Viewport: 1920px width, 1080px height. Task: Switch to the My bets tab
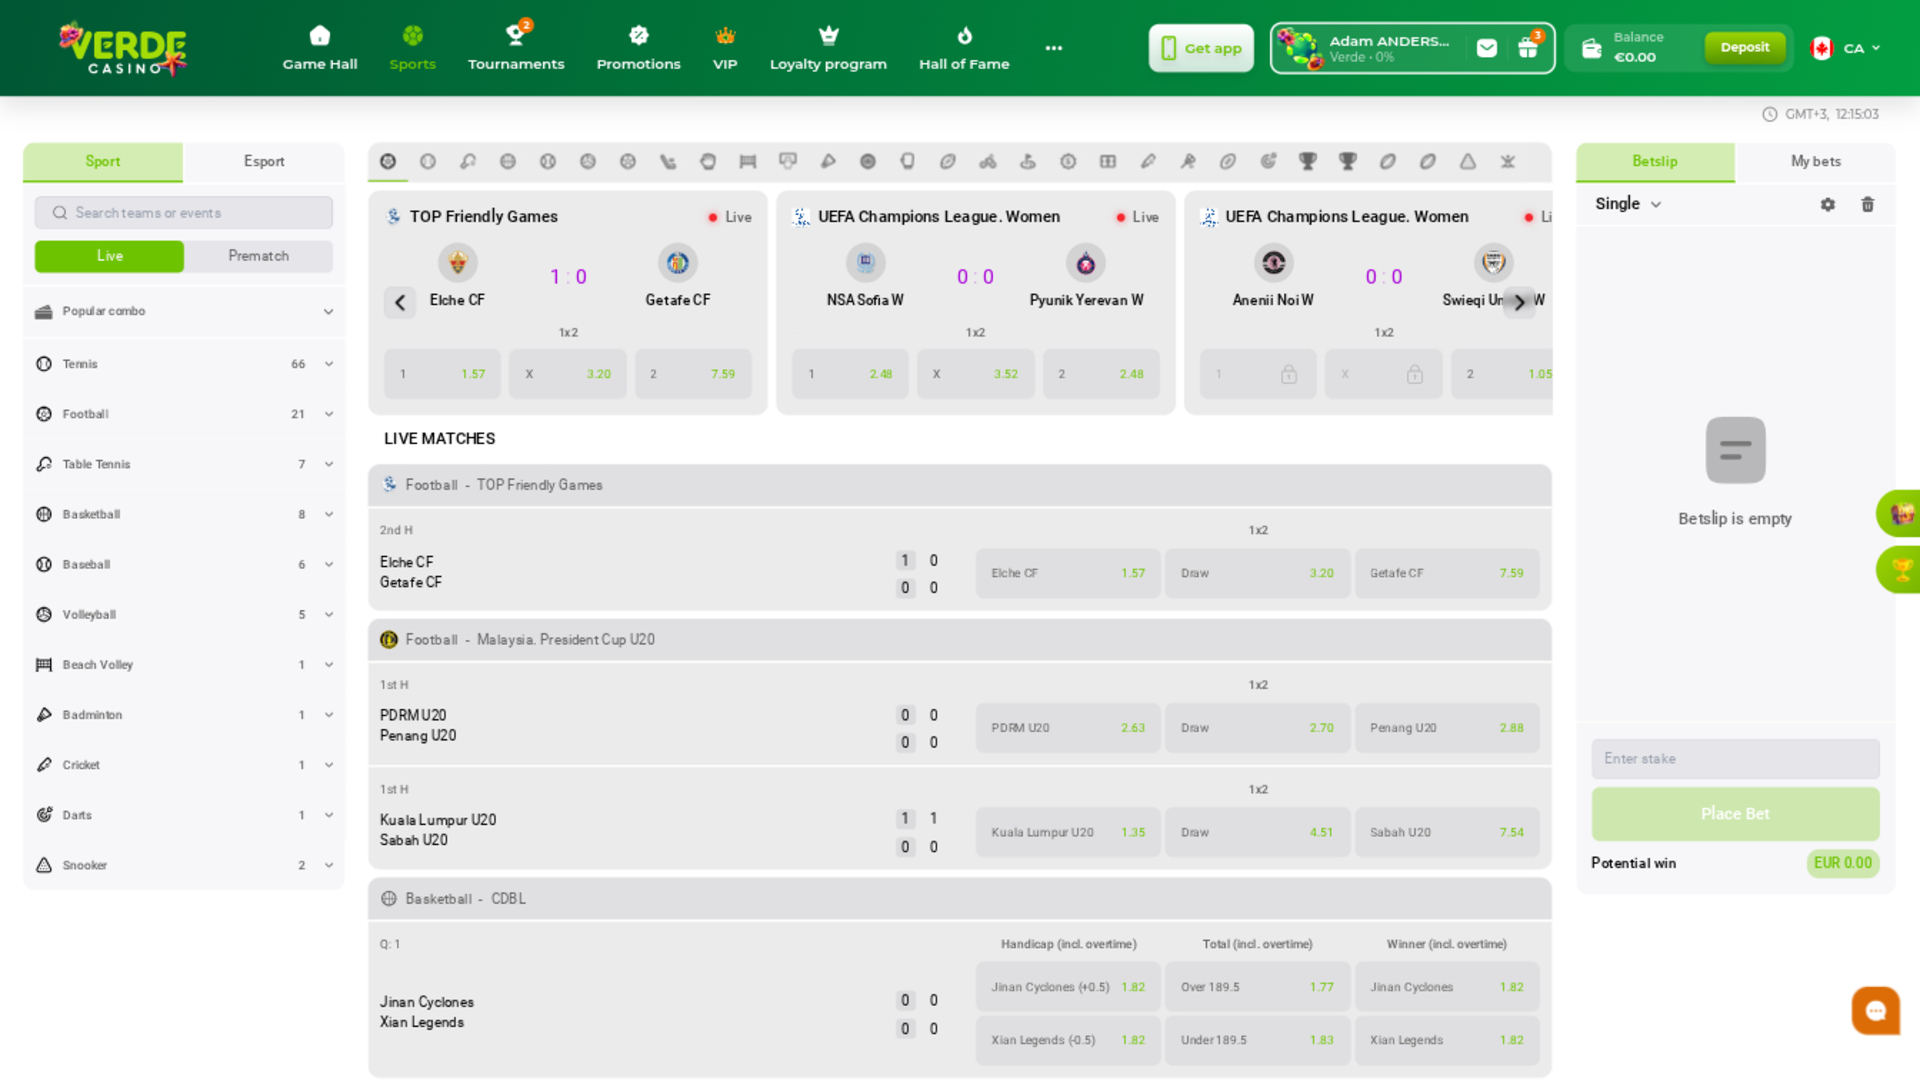[x=1816, y=161]
